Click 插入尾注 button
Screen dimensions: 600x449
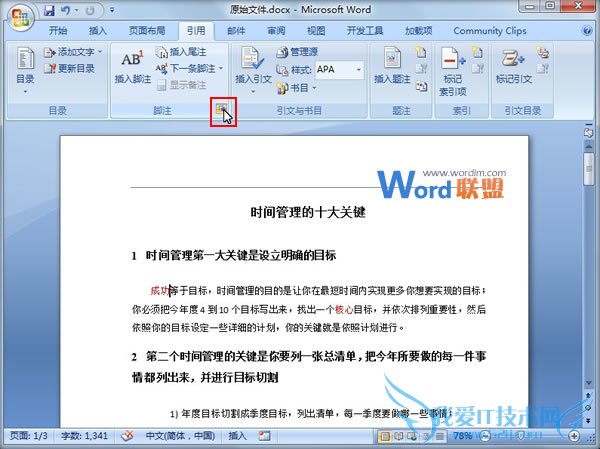point(181,52)
